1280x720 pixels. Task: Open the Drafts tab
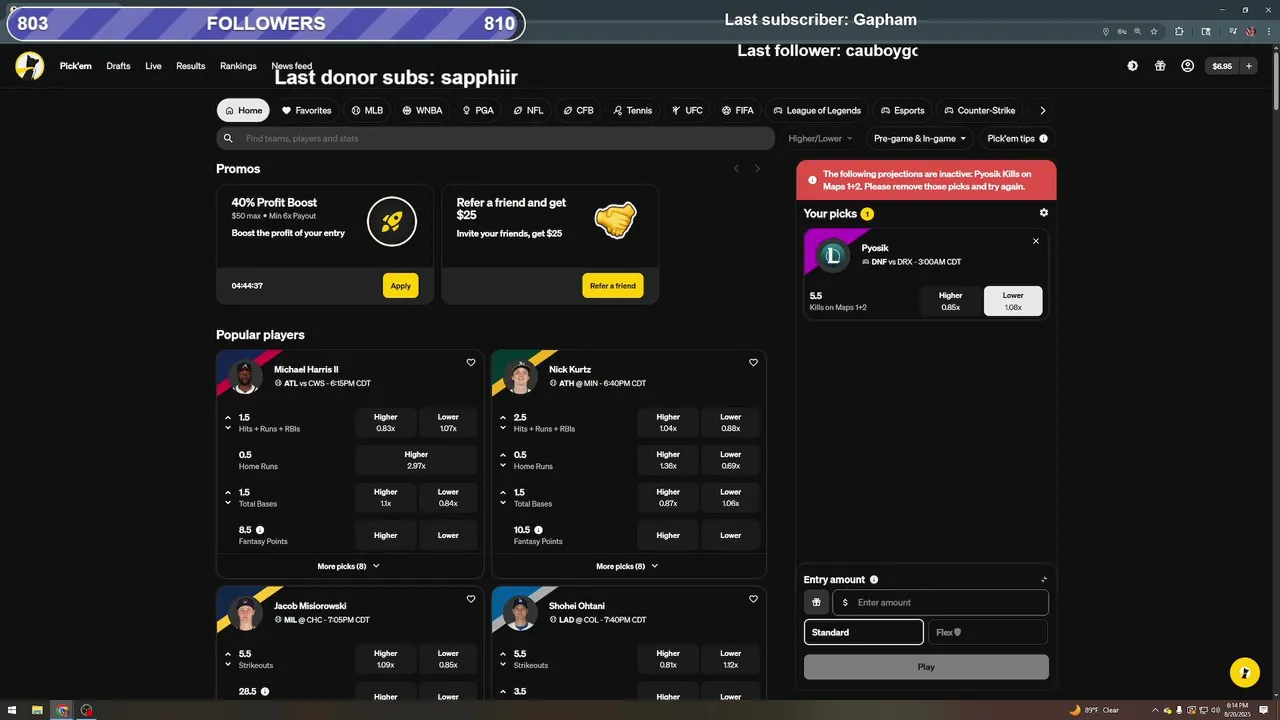tap(118, 66)
